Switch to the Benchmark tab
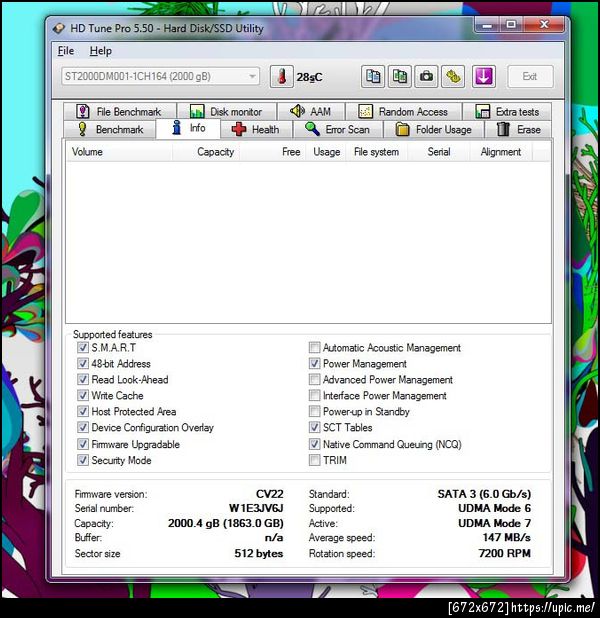Viewport: 600px width, 618px height. [110, 129]
